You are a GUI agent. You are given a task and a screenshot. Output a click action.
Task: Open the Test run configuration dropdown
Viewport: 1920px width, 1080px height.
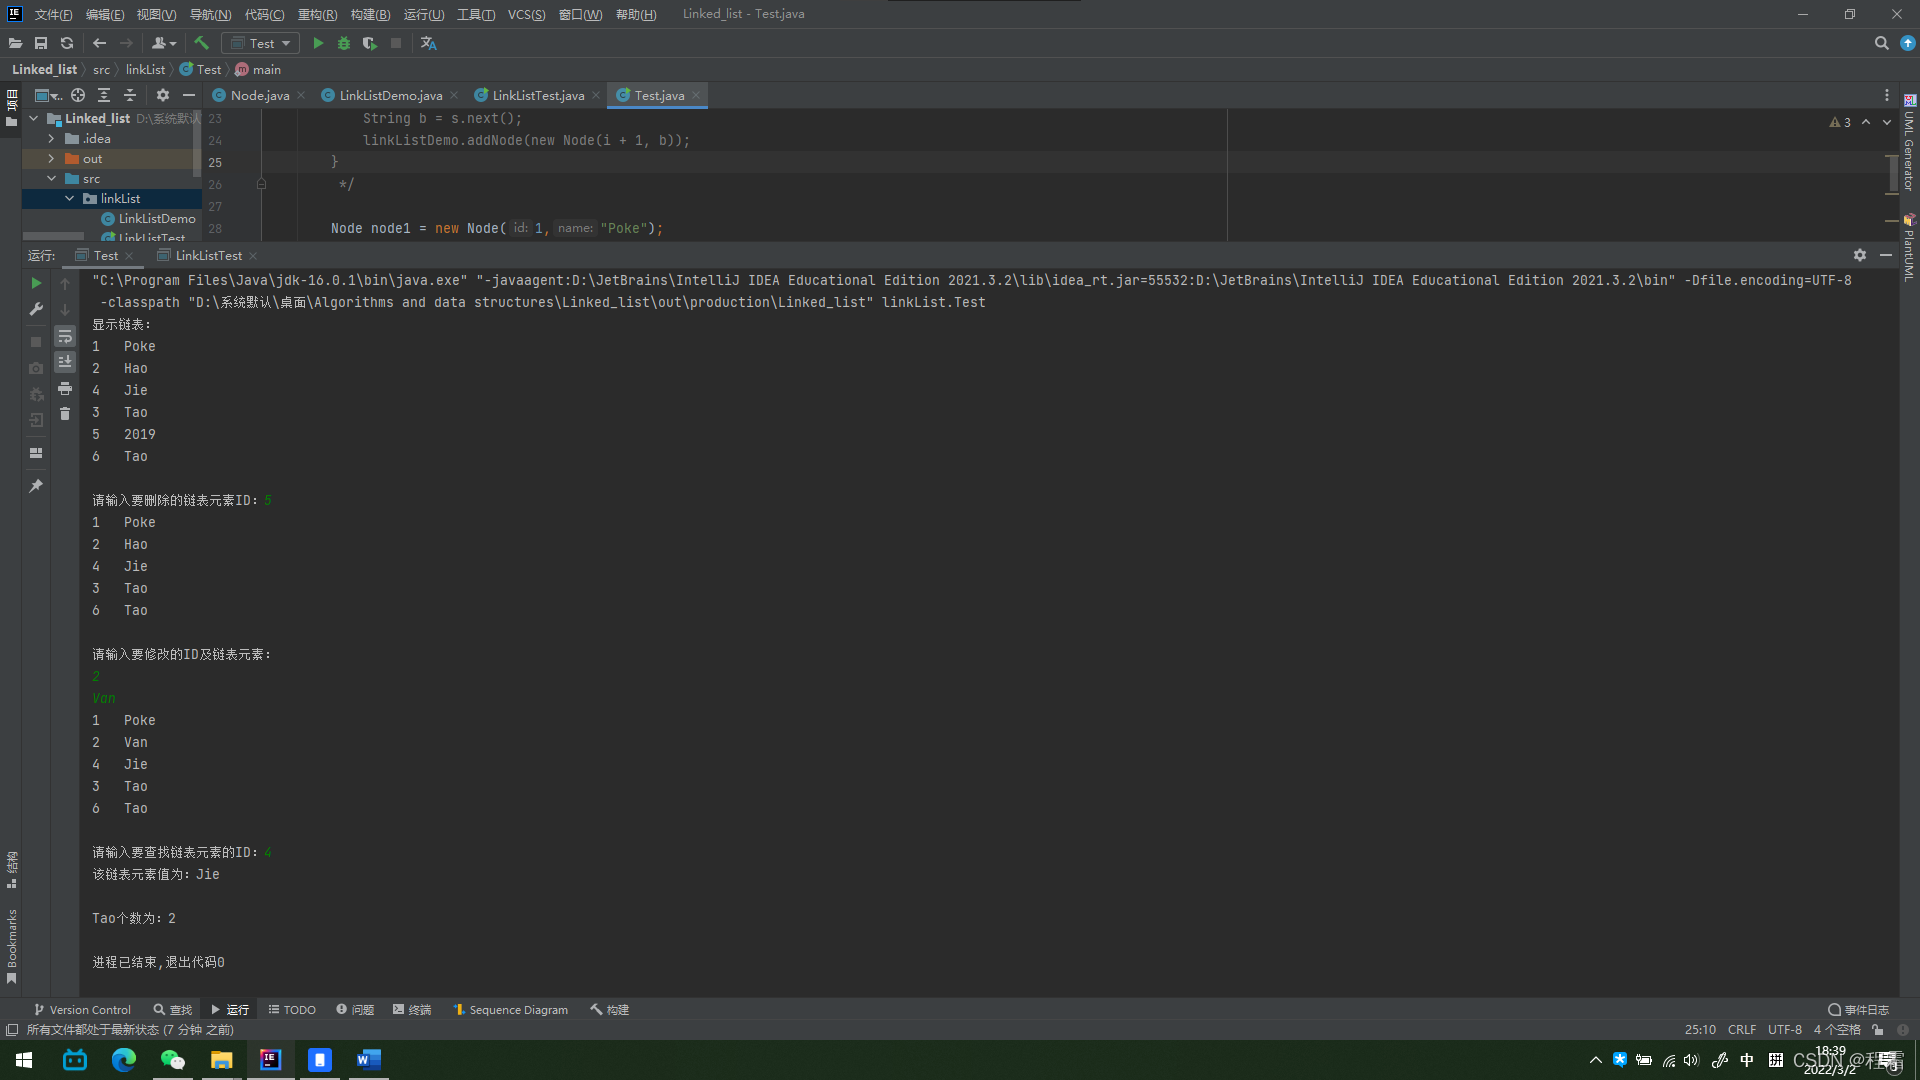click(x=260, y=43)
